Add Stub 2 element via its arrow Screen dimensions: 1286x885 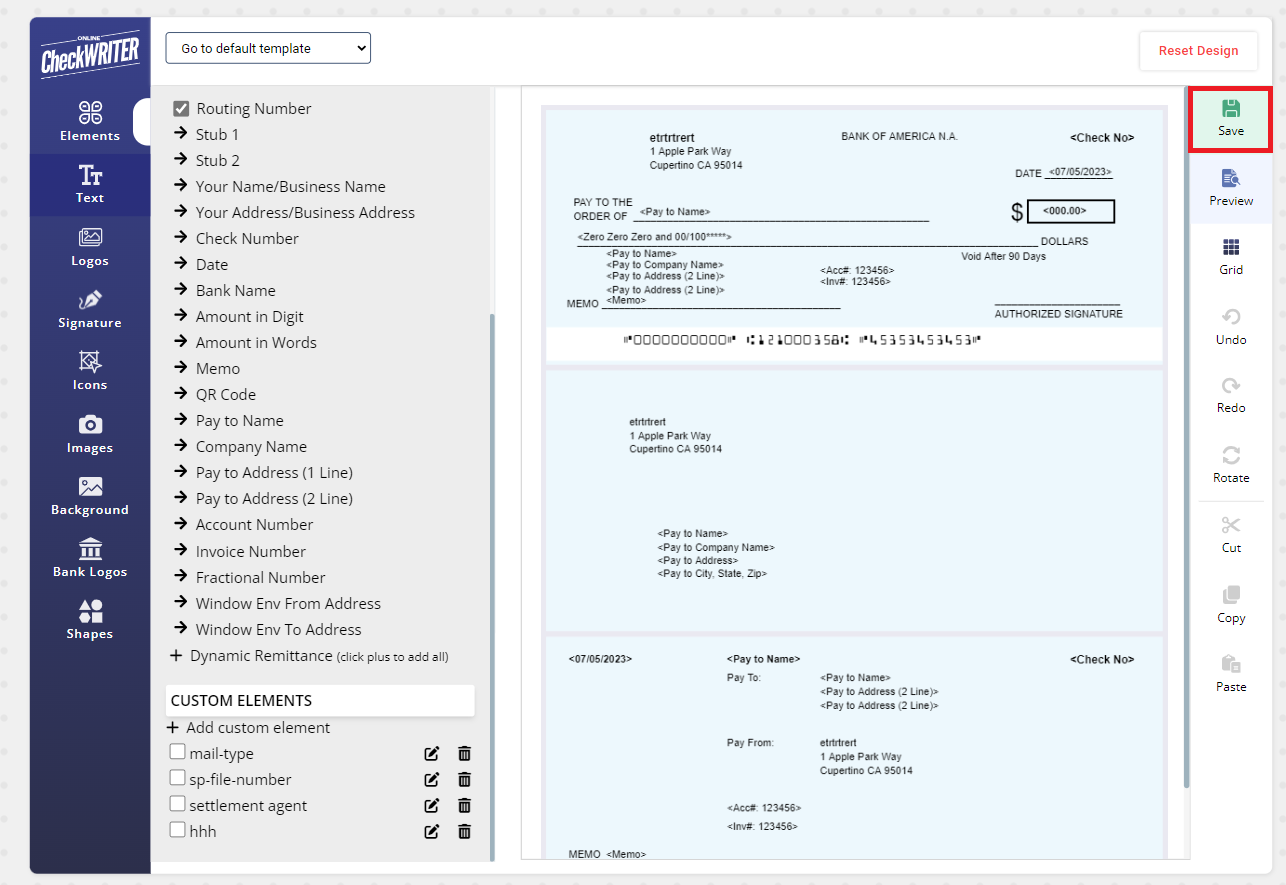point(180,159)
